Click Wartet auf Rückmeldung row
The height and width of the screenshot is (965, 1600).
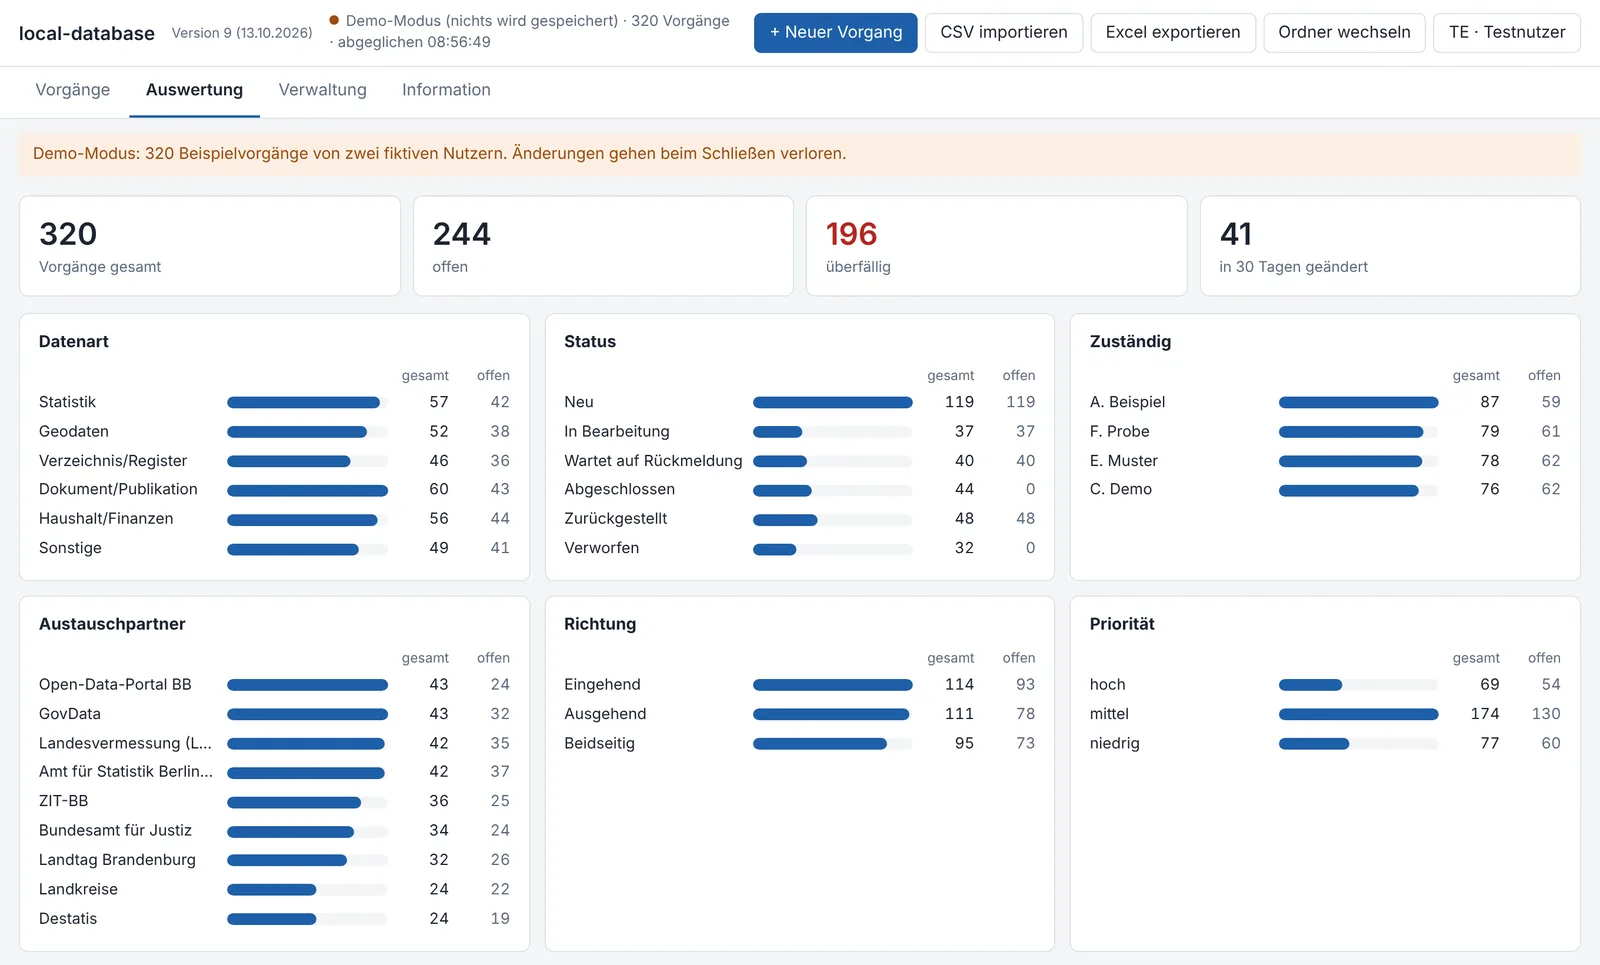click(799, 461)
